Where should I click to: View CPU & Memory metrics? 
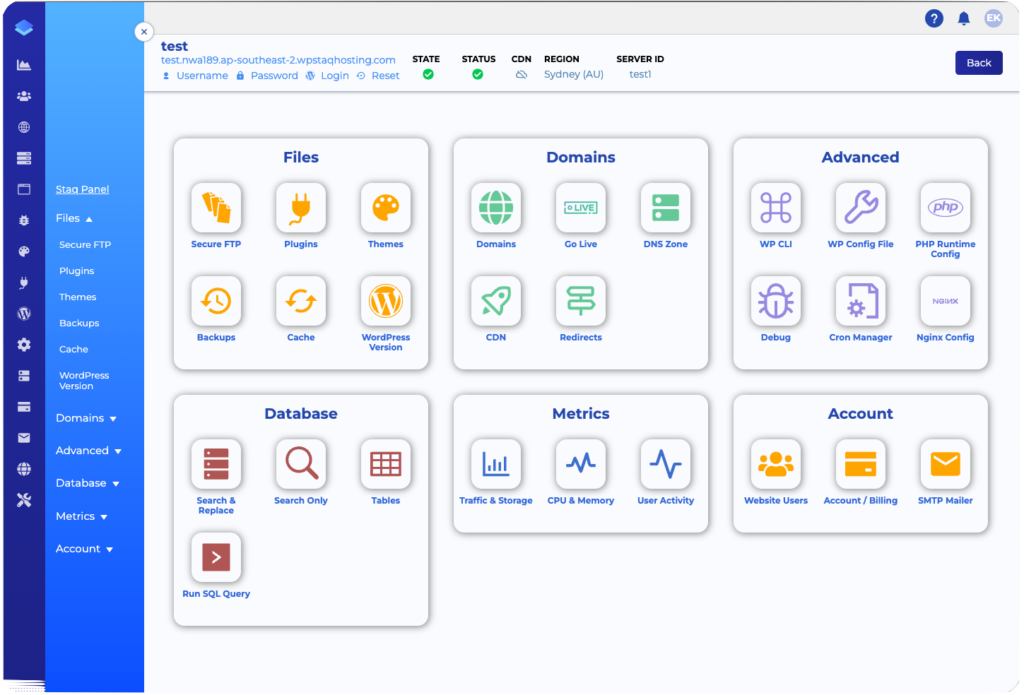click(x=580, y=463)
